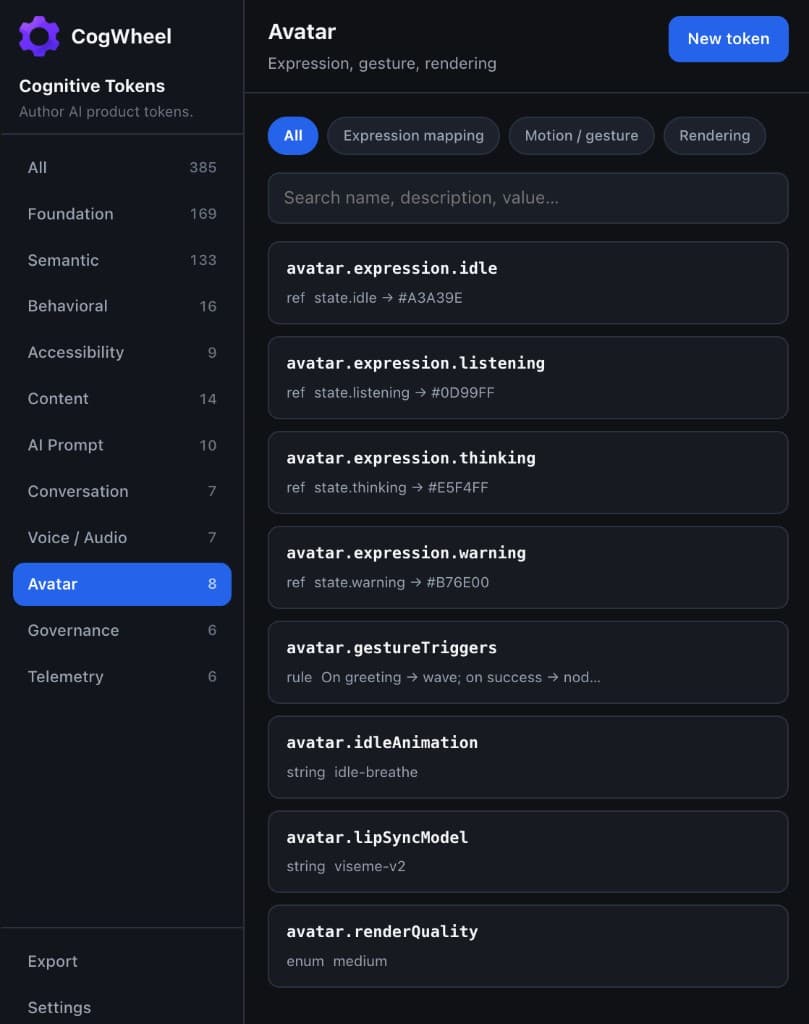The width and height of the screenshot is (809, 1024).
Task: Filter by Motion / gesture
Action: [581, 136]
